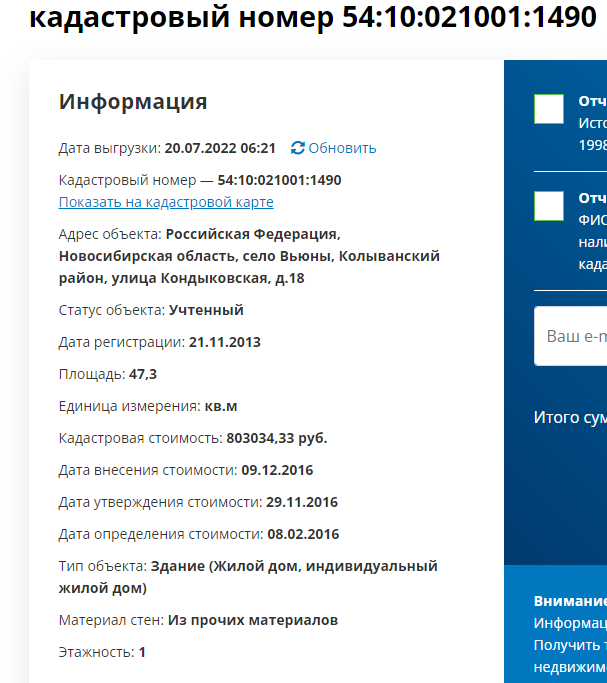The width and height of the screenshot is (607, 683).
Task: Click Итого сум text on blue panel
Action: coord(570,417)
